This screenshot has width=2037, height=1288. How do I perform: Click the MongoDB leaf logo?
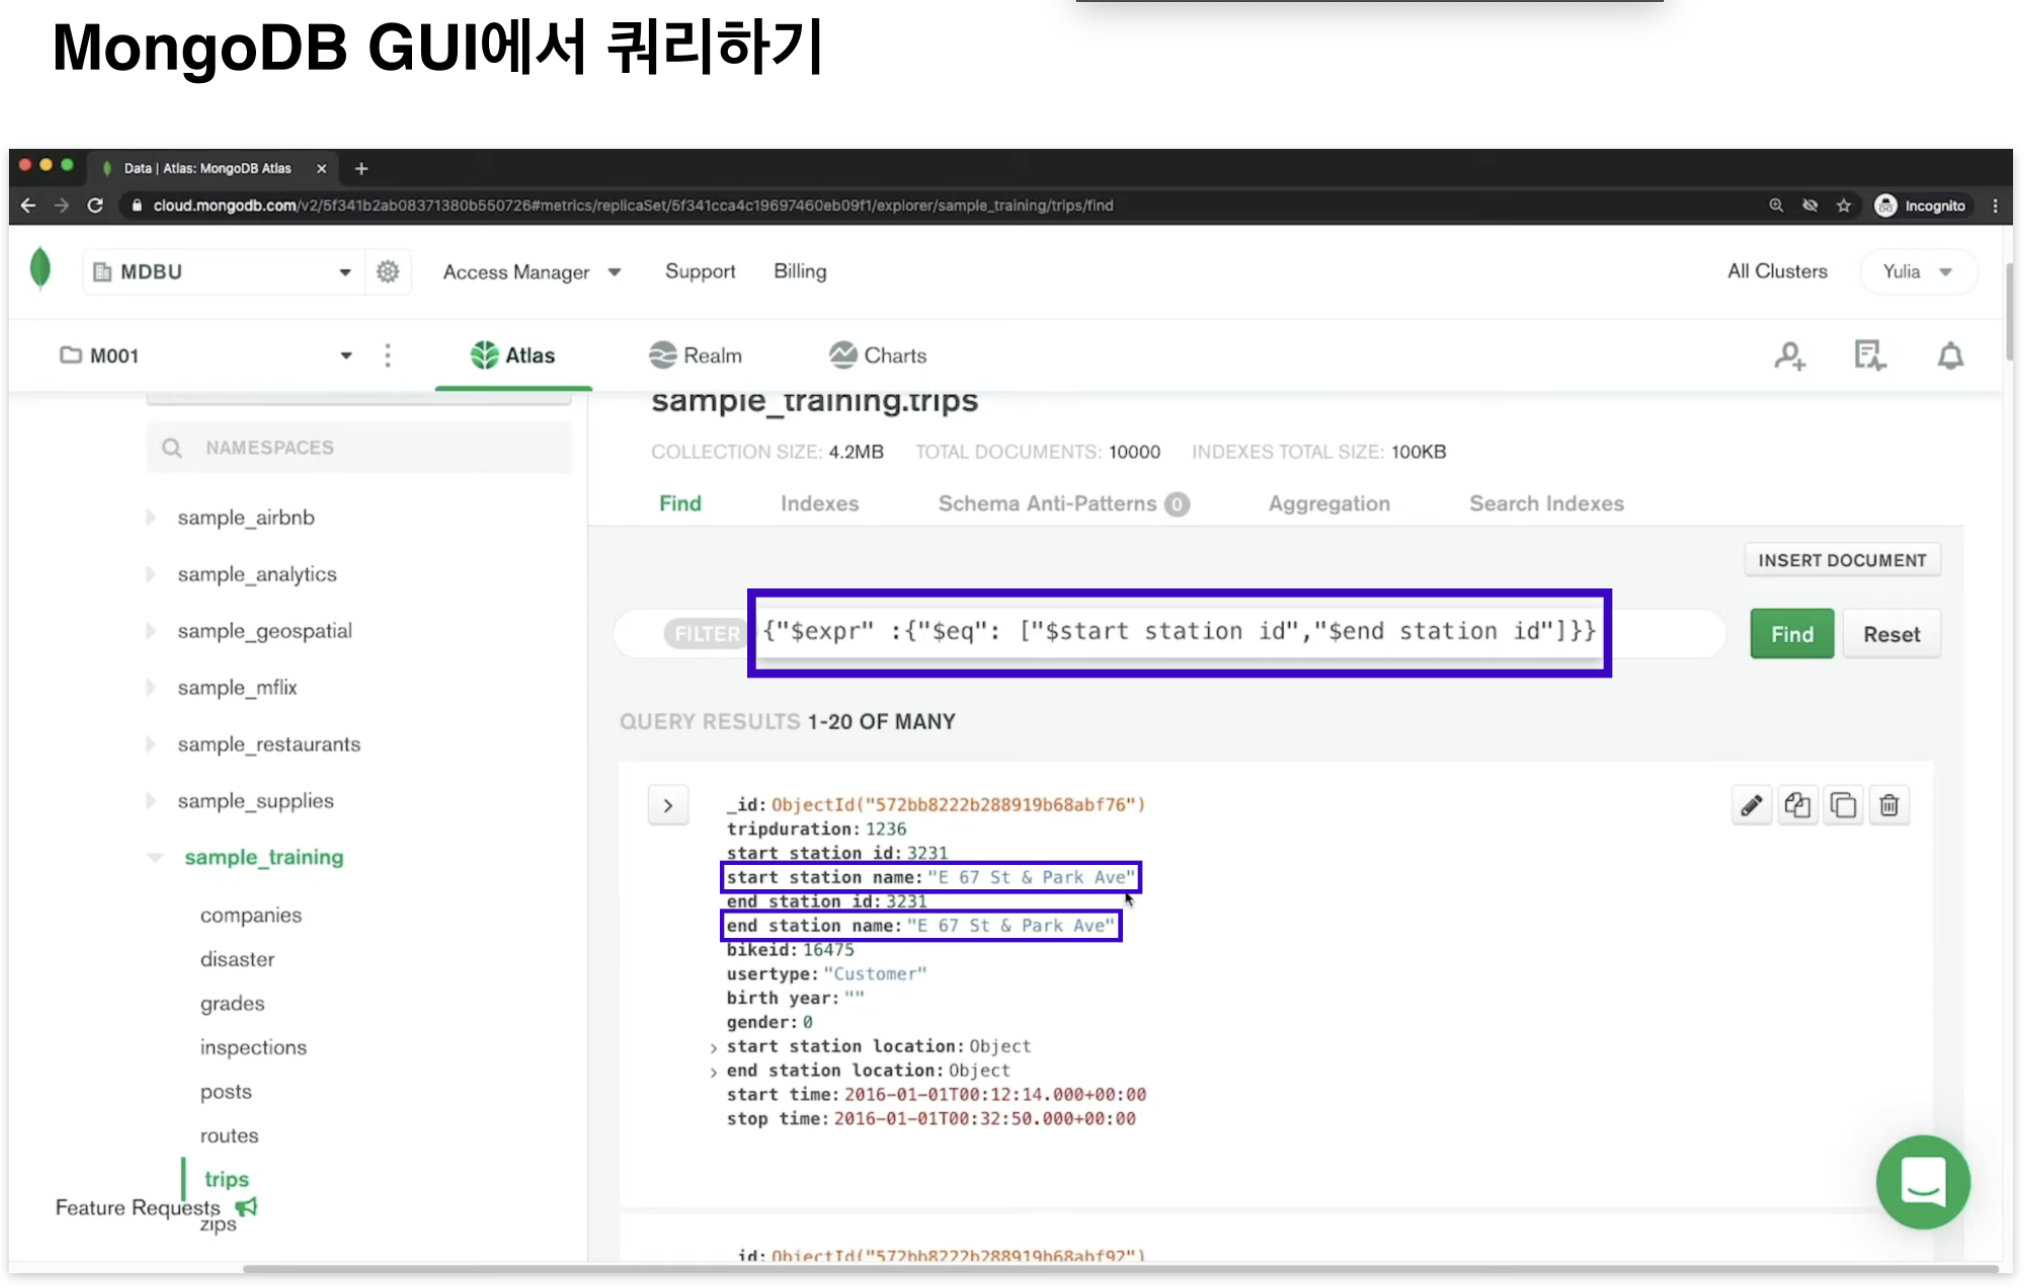tap(40, 268)
